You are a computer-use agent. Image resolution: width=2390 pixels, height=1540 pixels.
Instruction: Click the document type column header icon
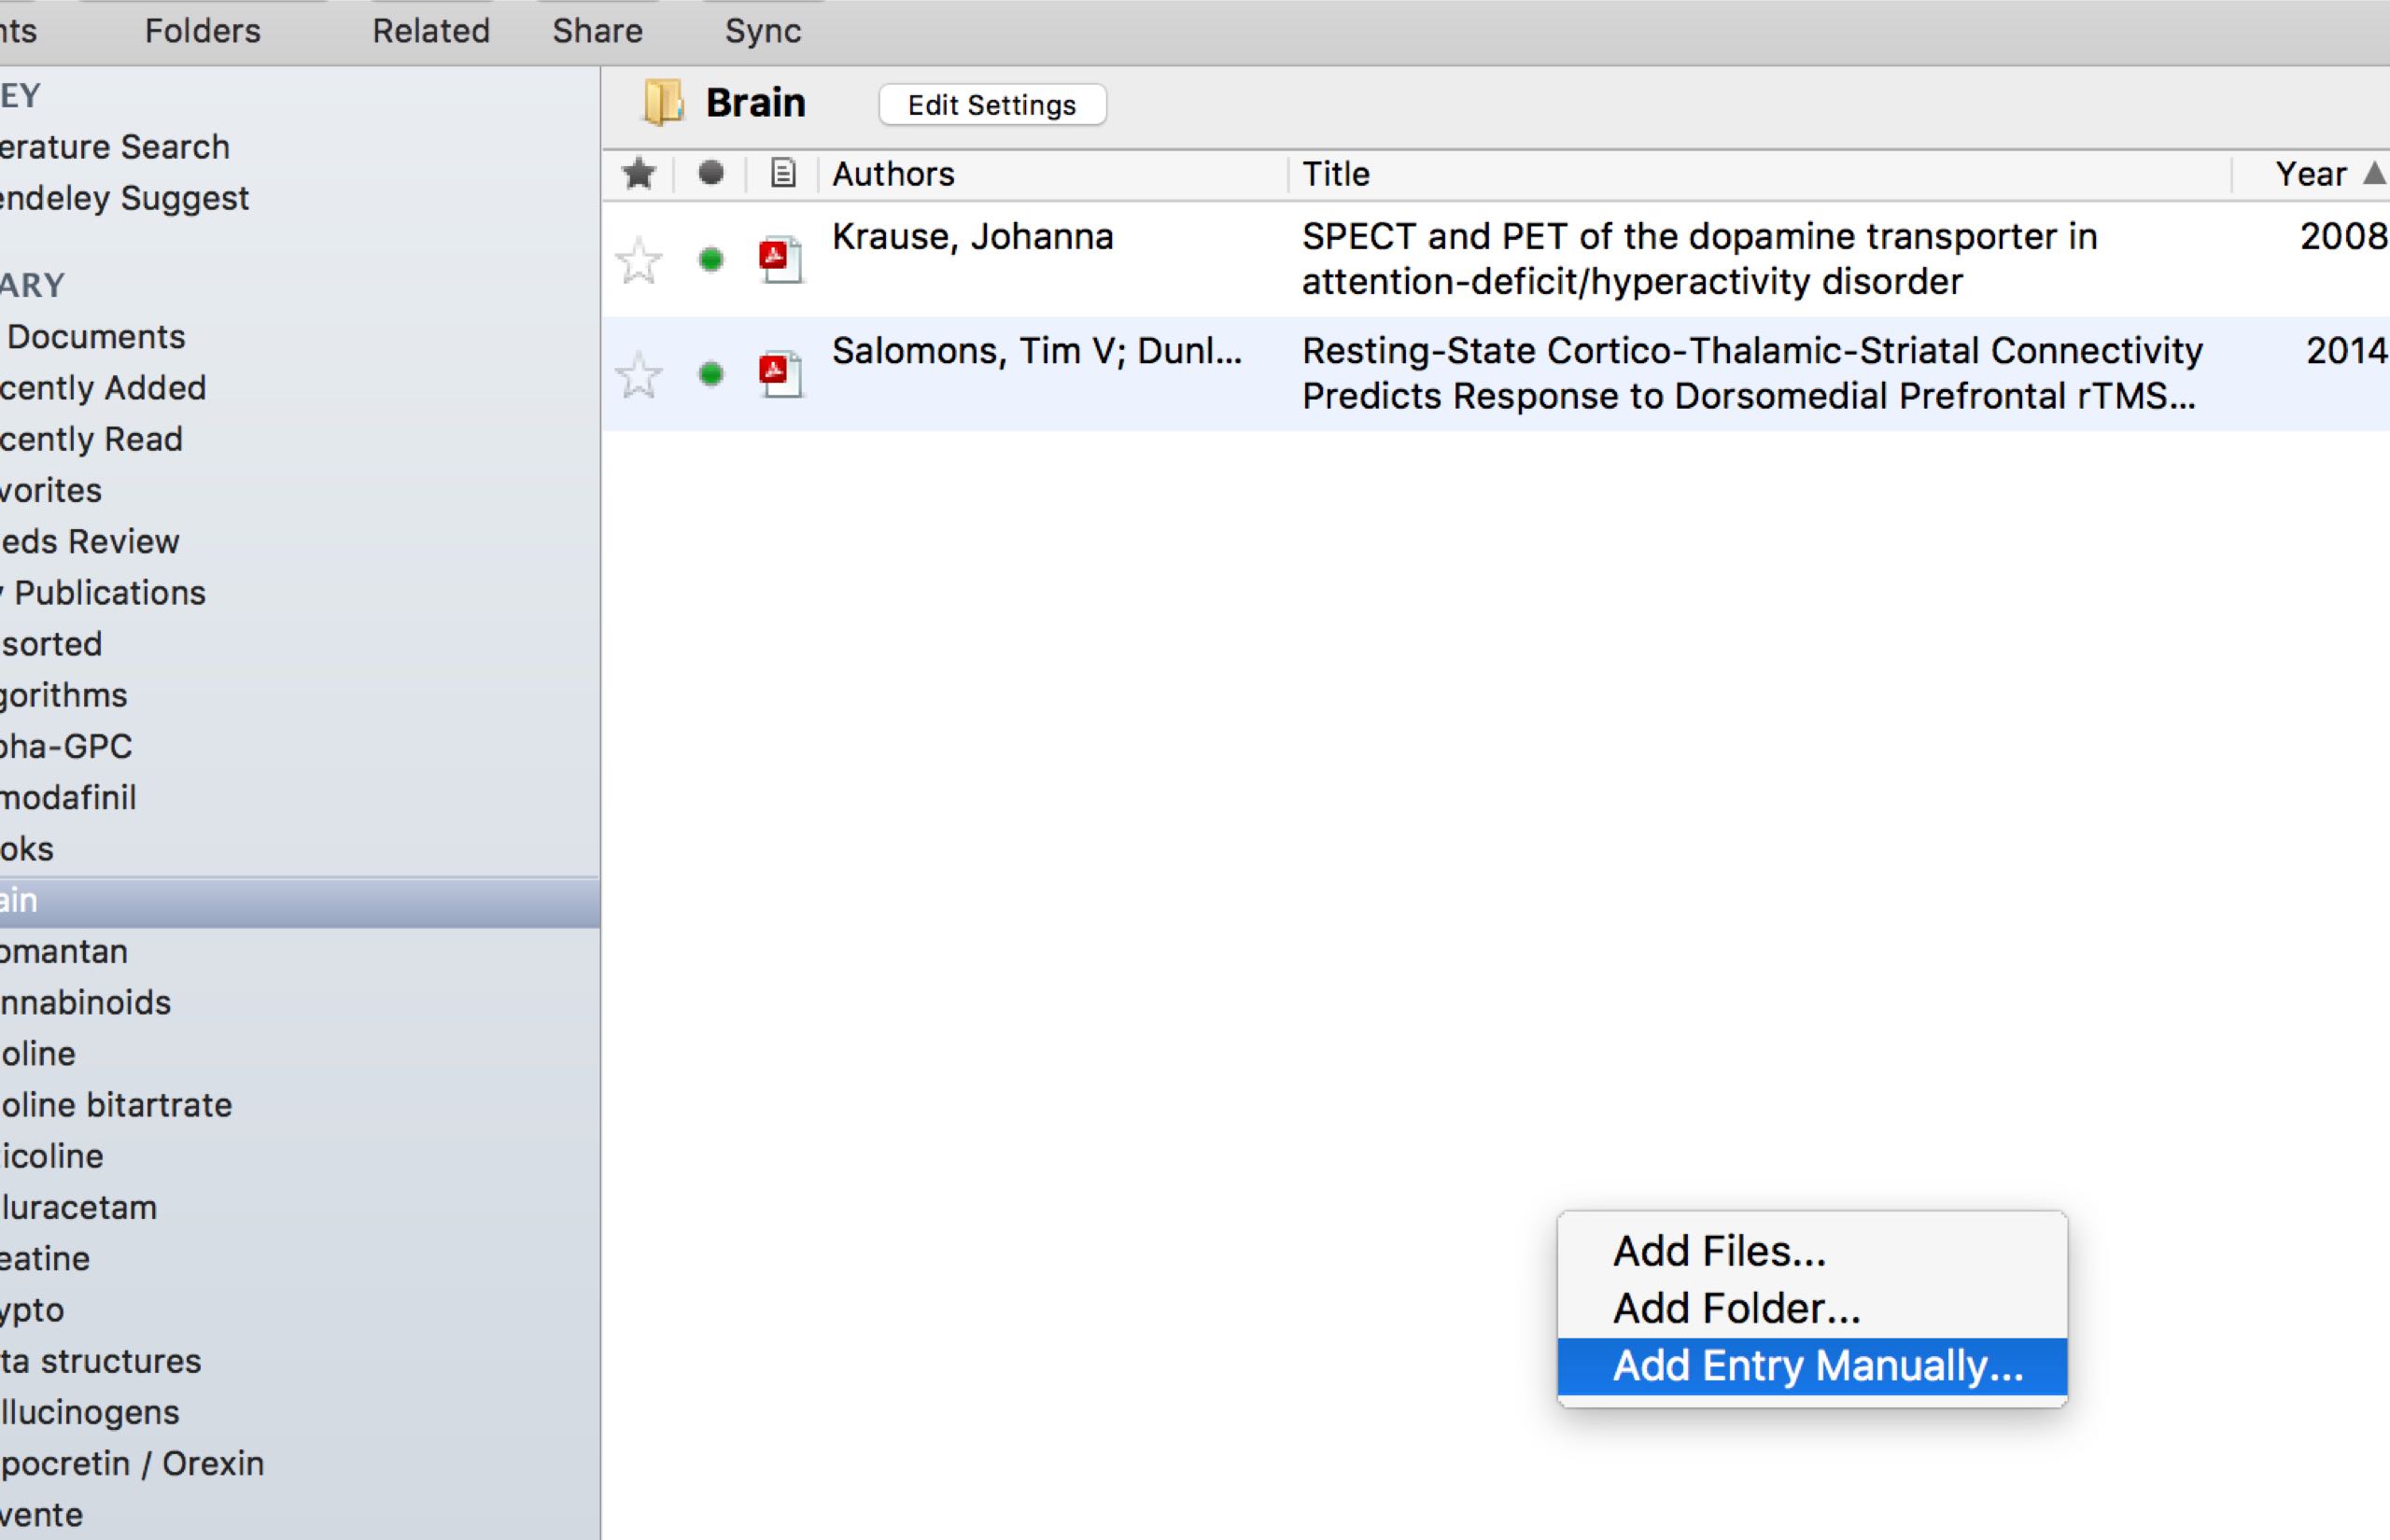[x=783, y=174]
